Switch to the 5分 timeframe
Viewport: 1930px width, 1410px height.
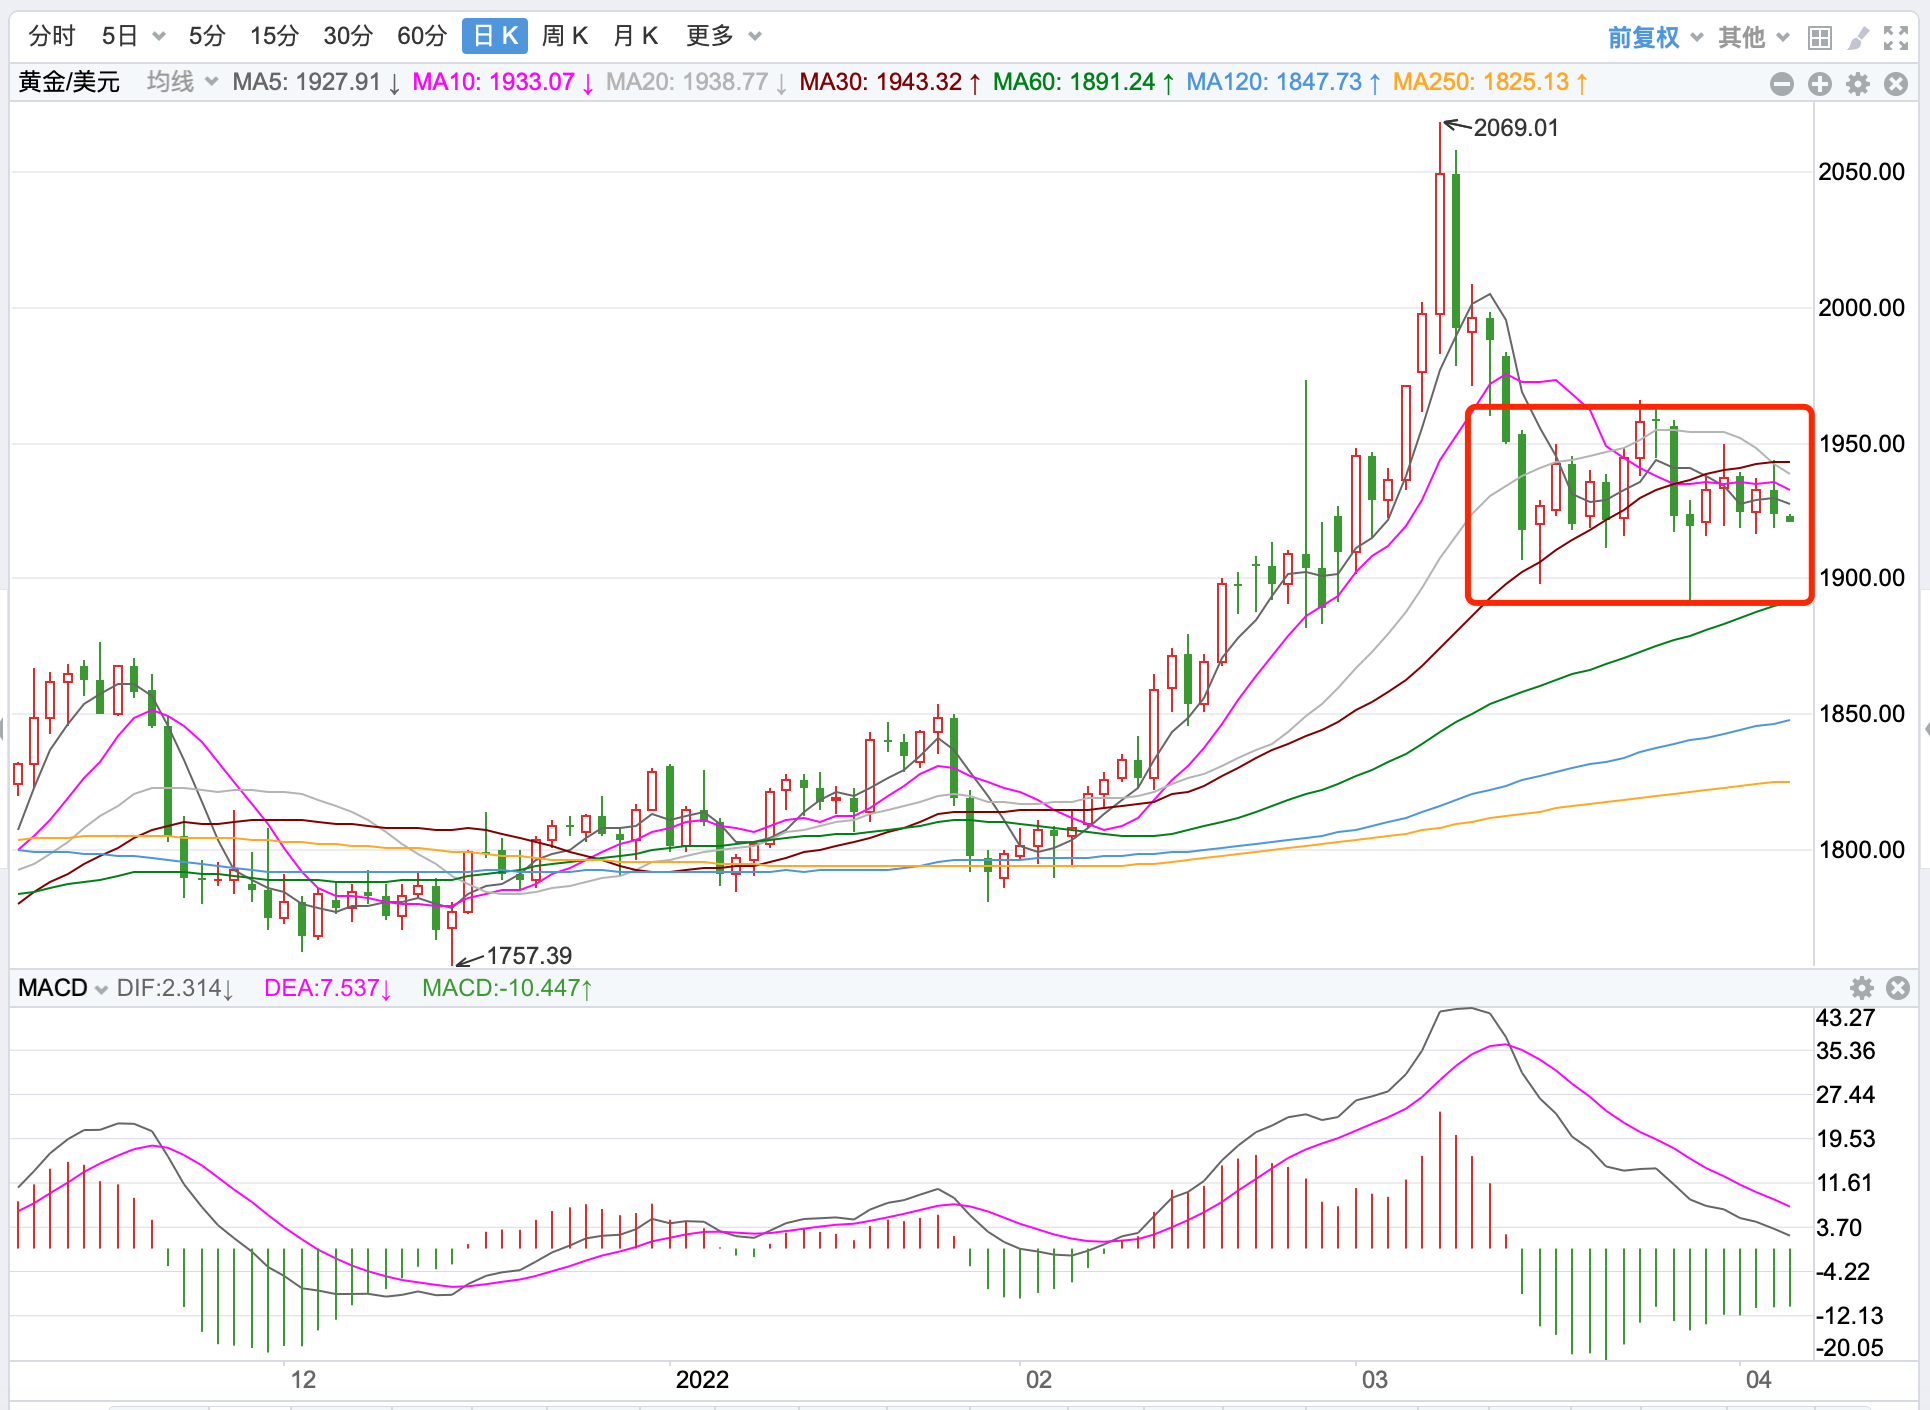207,36
